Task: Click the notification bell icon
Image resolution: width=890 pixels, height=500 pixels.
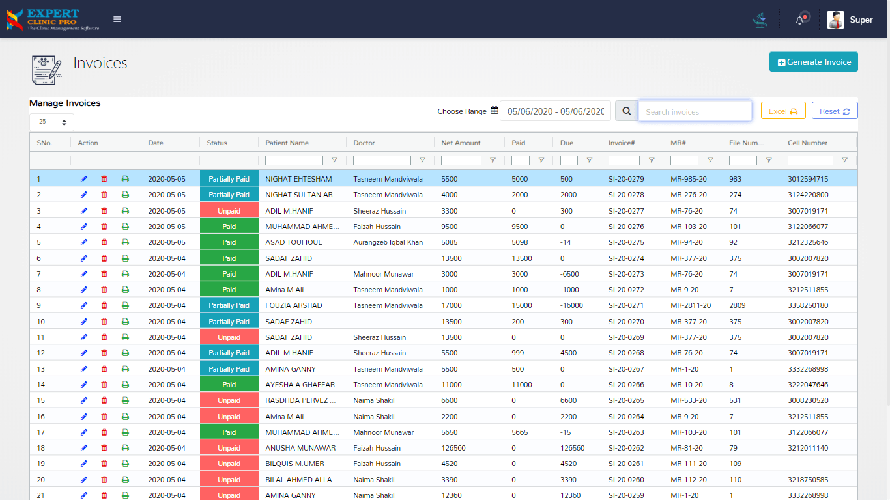Action: [801, 19]
